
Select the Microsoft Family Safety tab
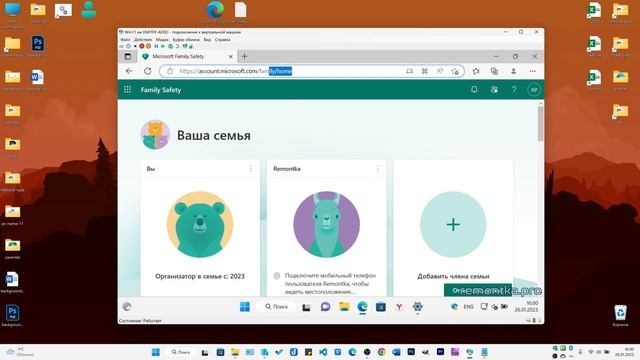coord(187,56)
